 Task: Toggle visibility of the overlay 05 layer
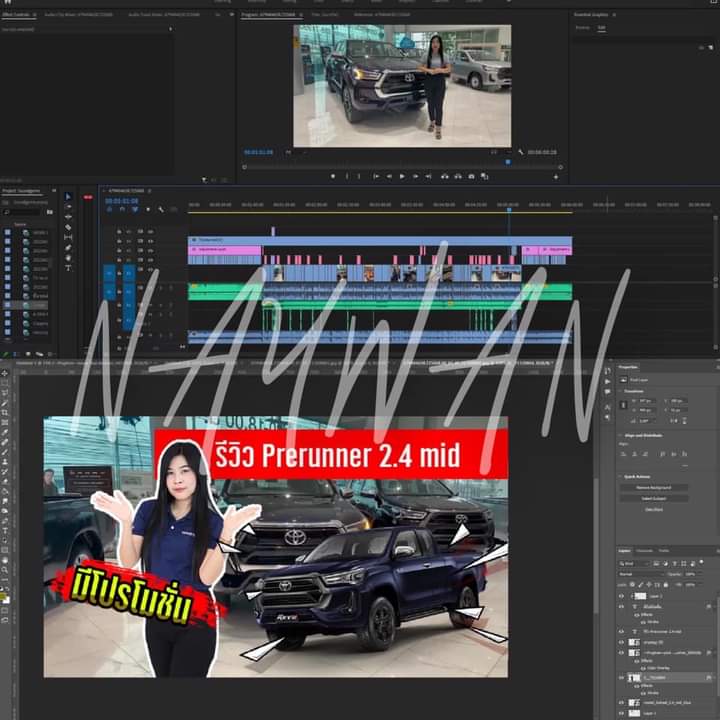(621, 642)
